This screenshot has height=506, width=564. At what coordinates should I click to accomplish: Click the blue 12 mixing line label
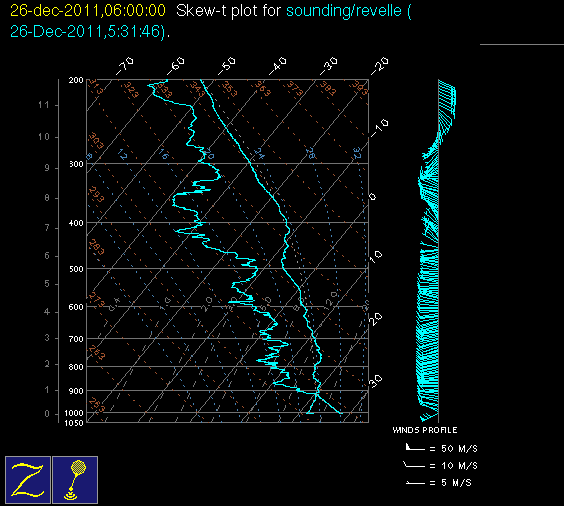coord(122,154)
